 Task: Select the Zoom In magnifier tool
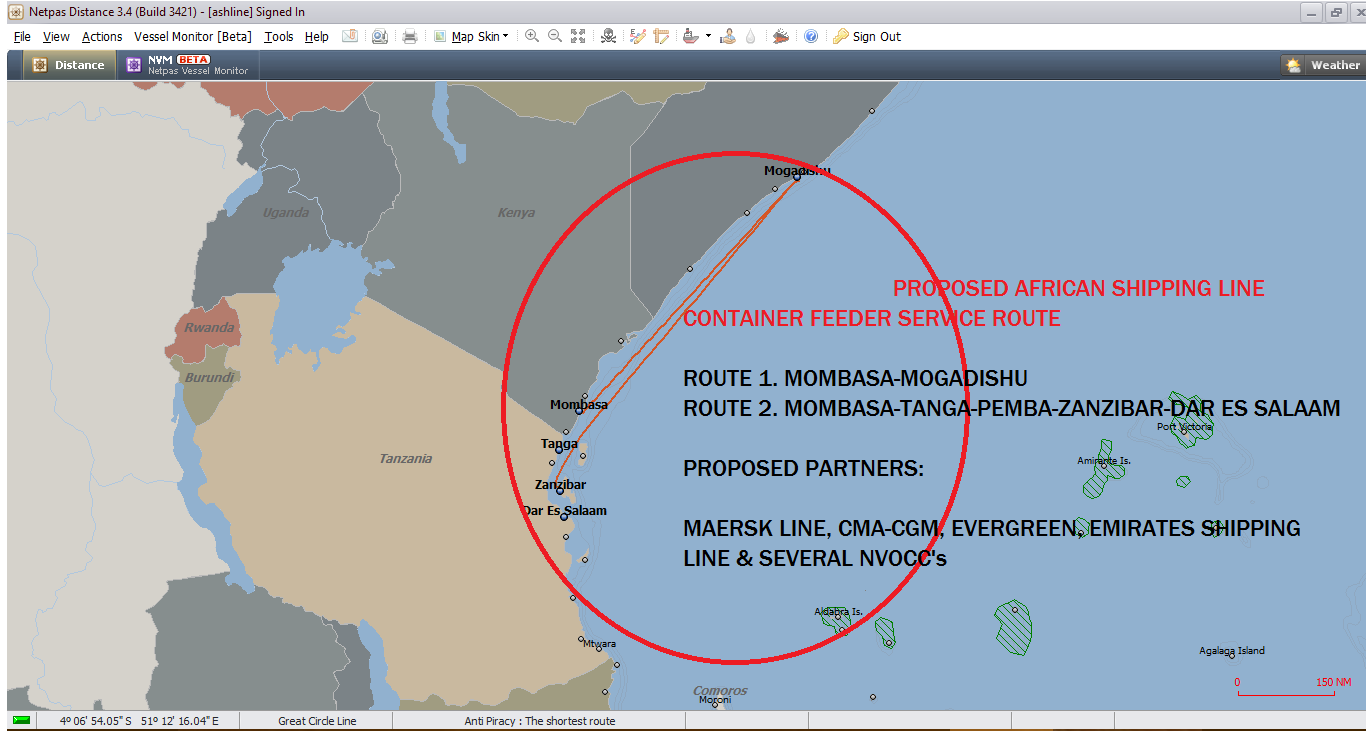click(531, 35)
